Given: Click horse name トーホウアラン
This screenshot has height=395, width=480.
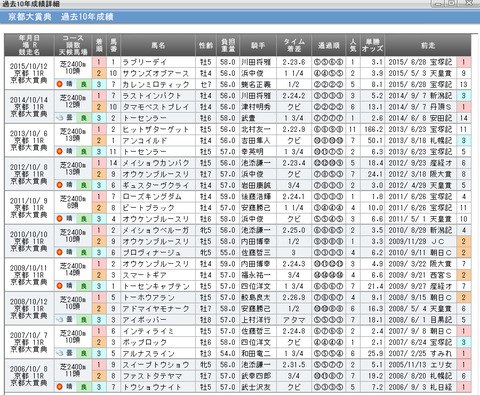Looking at the screenshot, I should [148, 298].
